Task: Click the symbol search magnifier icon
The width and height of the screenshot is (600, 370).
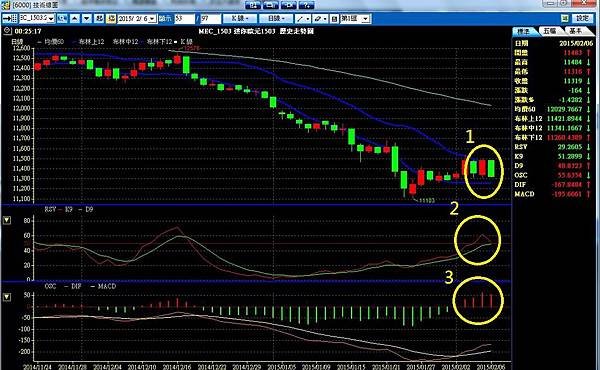Action: click(x=62, y=18)
